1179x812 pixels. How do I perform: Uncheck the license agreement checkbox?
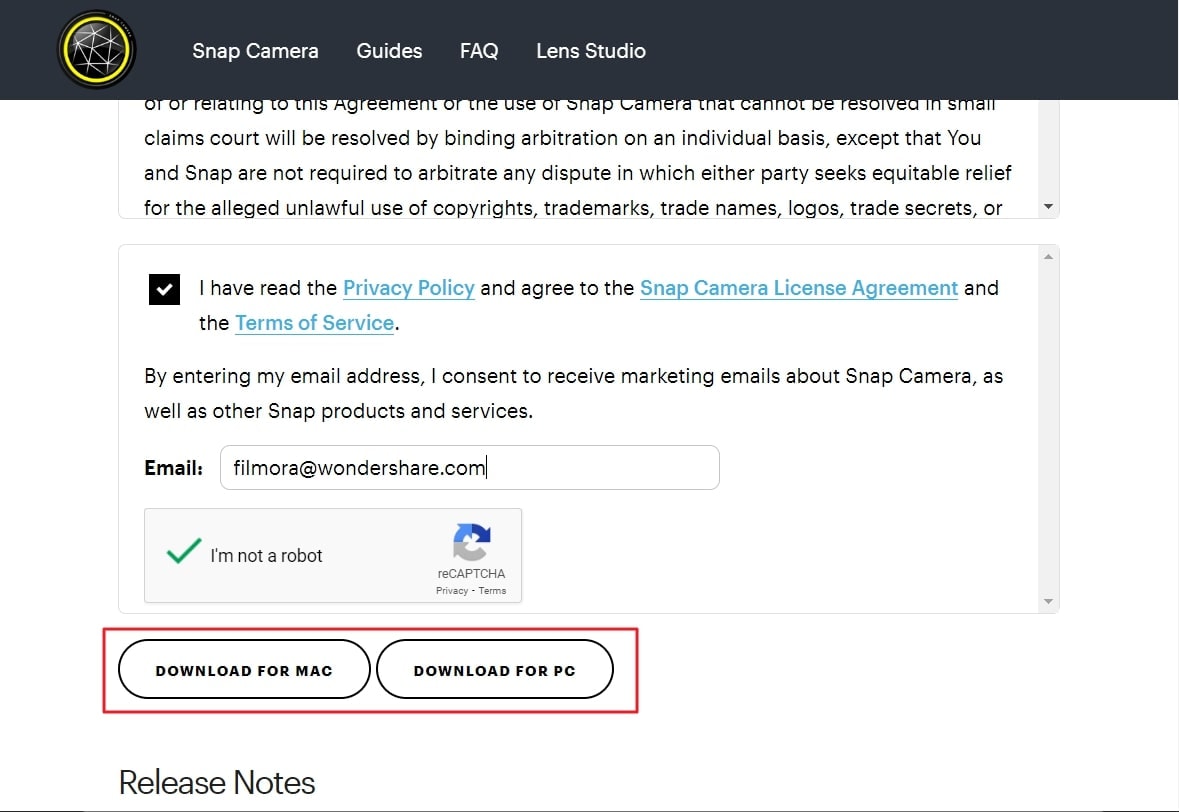coord(165,289)
